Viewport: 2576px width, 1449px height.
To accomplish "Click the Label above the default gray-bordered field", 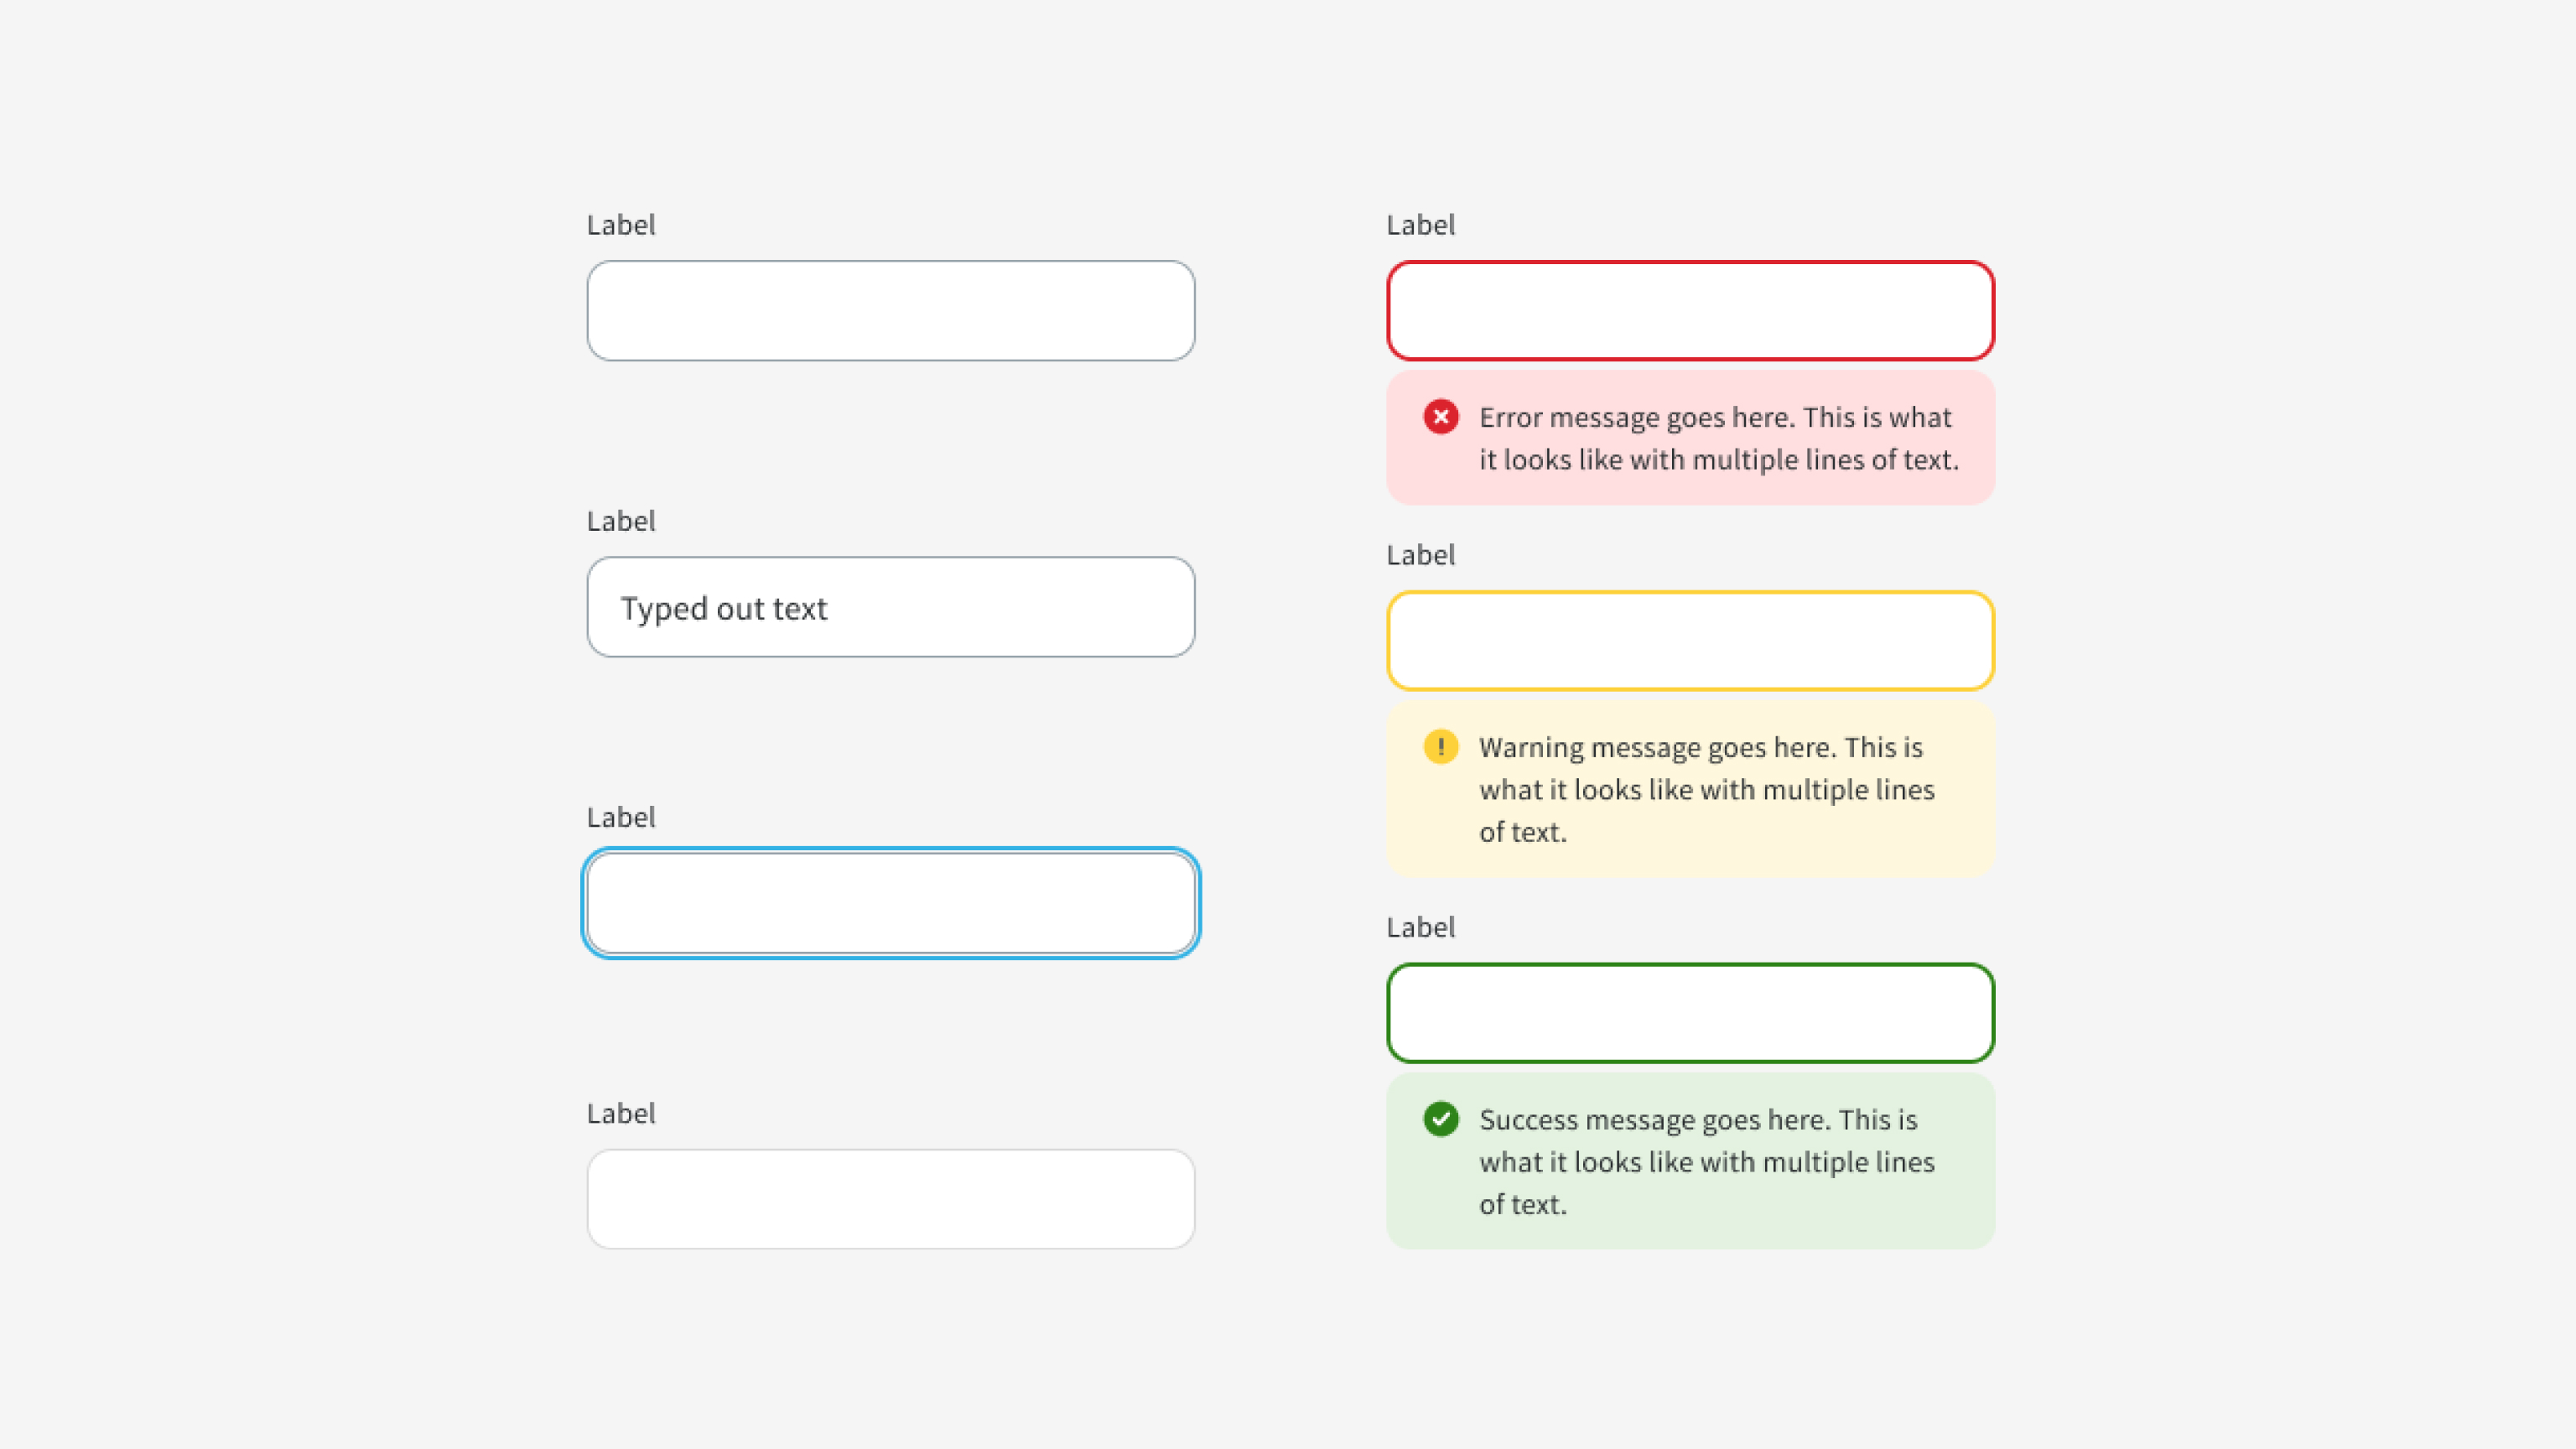I will pyautogui.click(x=621, y=225).
